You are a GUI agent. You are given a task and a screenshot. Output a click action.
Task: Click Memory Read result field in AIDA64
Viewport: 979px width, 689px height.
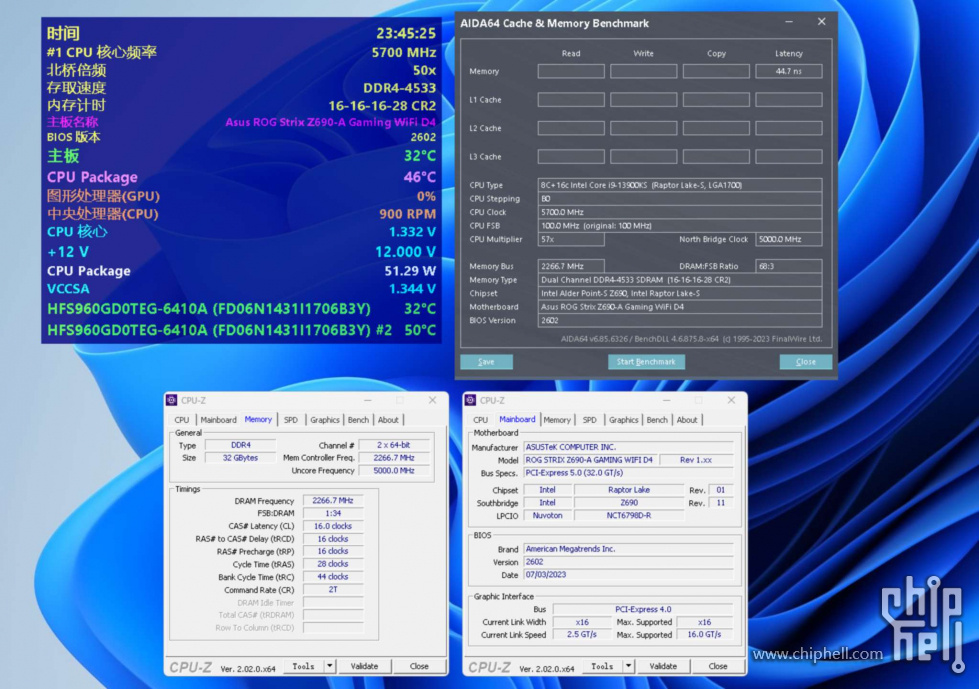(571, 71)
